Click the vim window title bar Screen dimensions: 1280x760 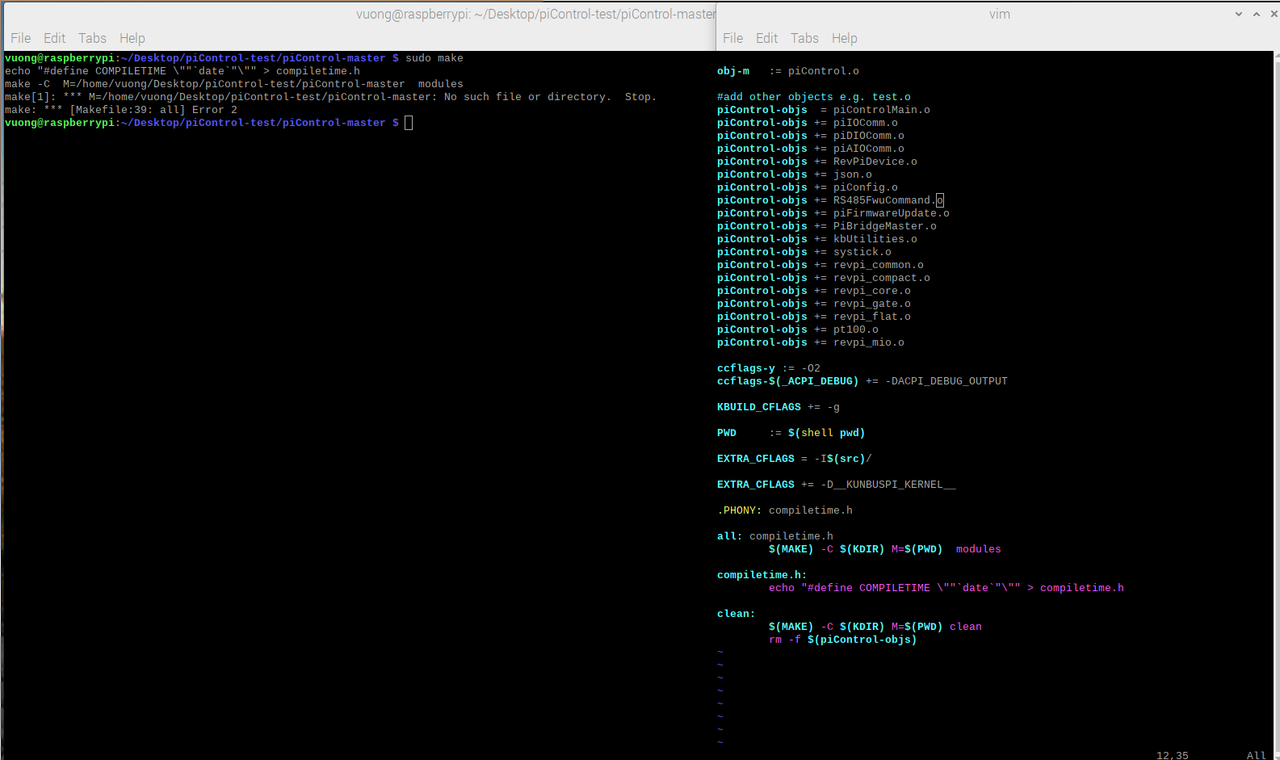pyautogui.click(x=998, y=14)
